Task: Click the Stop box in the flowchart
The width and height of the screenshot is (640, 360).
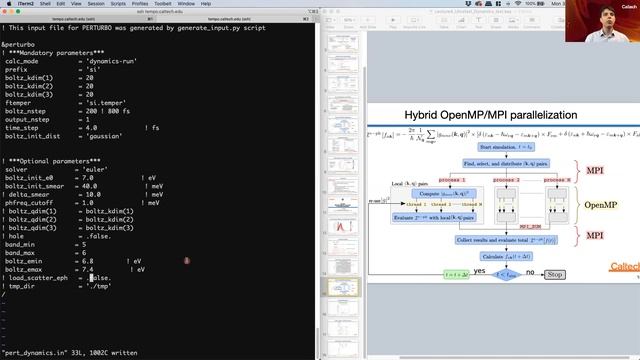Action: [x=555, y=275]
